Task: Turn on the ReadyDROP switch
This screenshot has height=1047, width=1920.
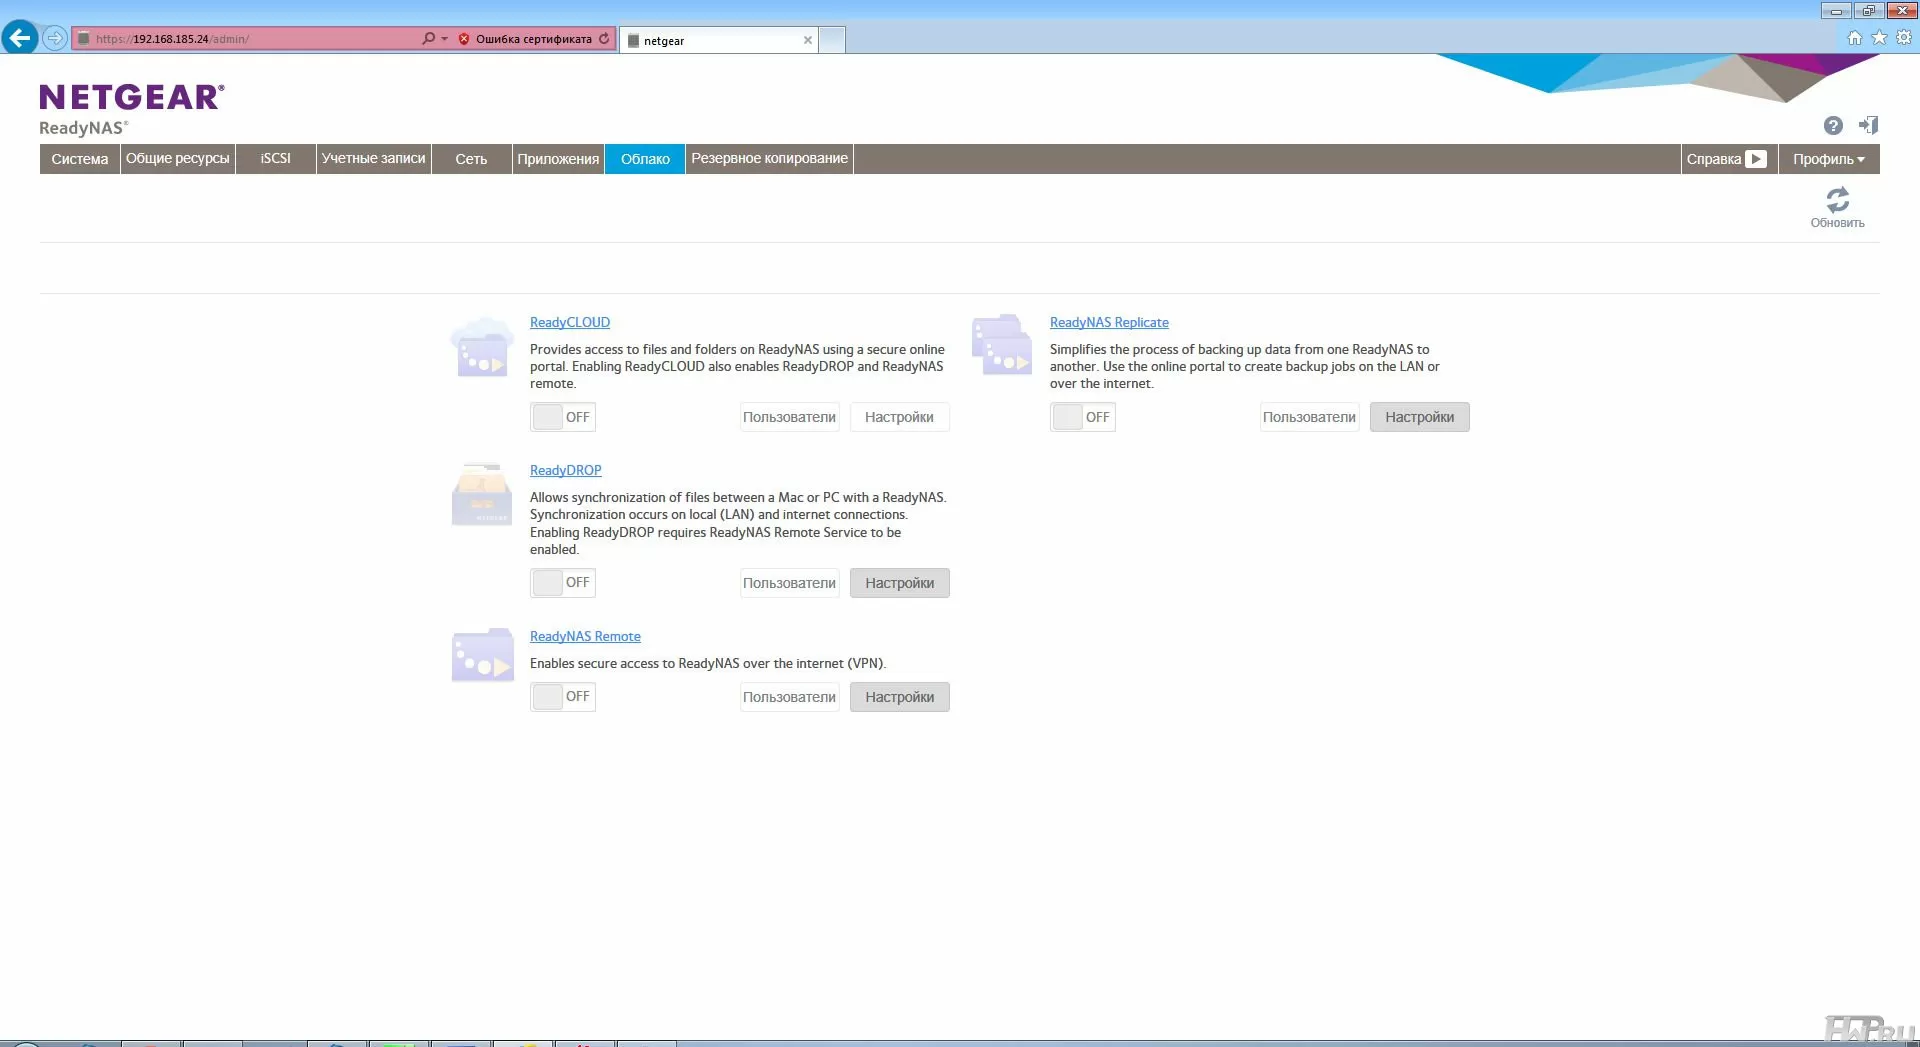Action: (x=563, y=583)
